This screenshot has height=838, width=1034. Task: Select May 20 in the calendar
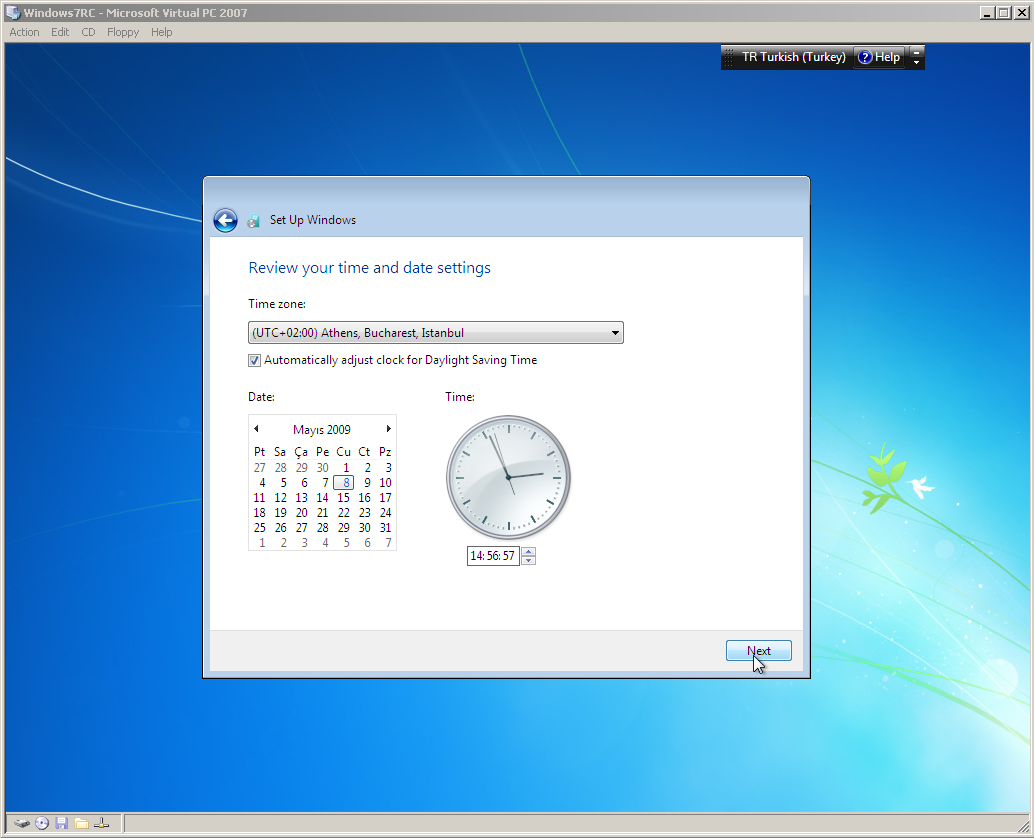(301, 513)
